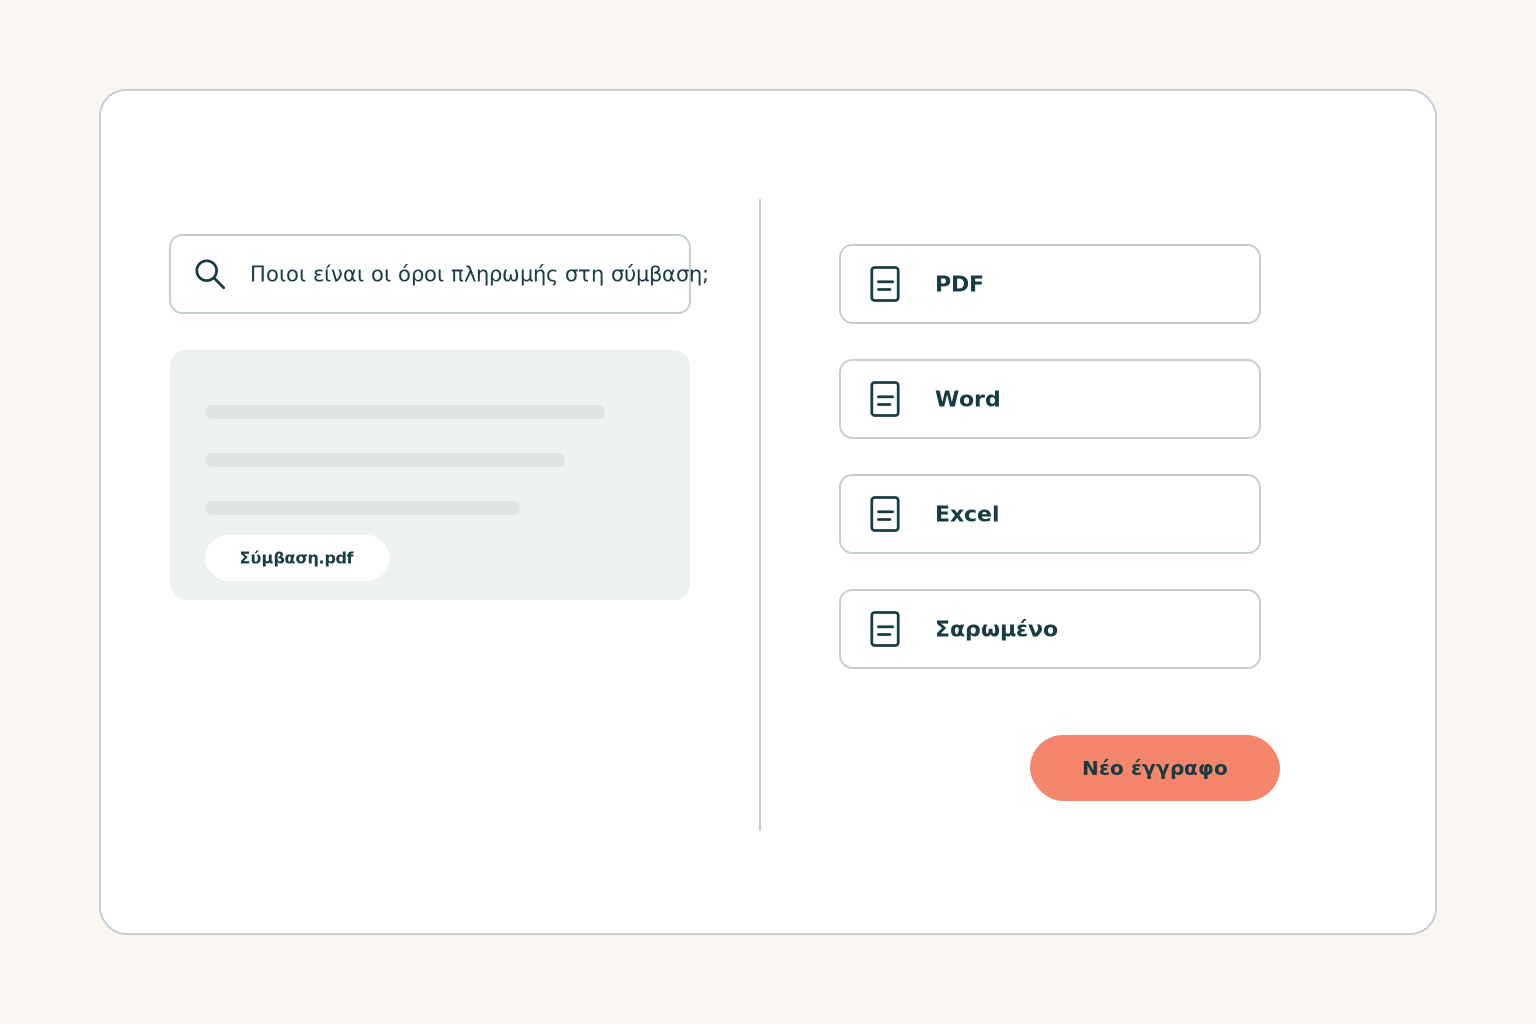Image resolution: width=1536 pixels, height=1024 pixels.
Task: Click the second placeholder text line
Action: point(385,460)
